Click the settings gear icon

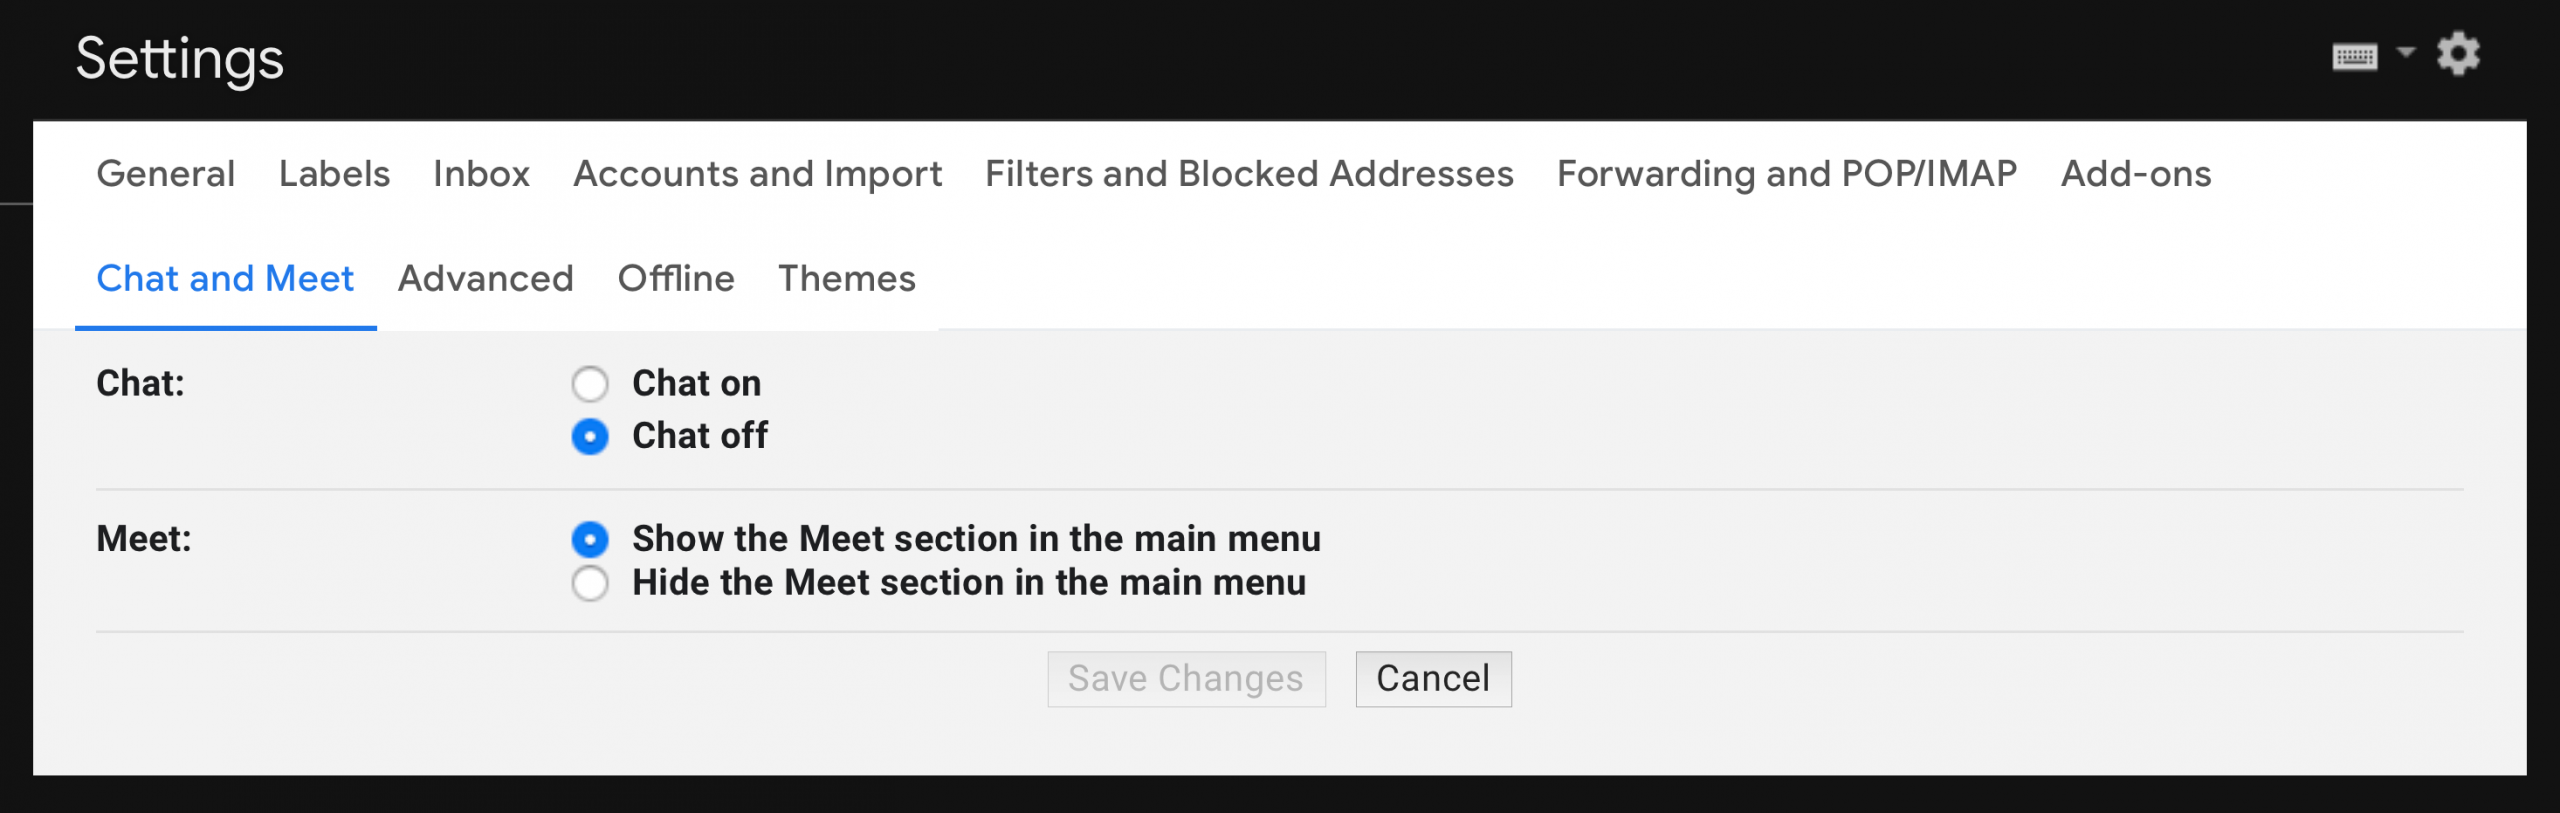tap(2458, 54)
